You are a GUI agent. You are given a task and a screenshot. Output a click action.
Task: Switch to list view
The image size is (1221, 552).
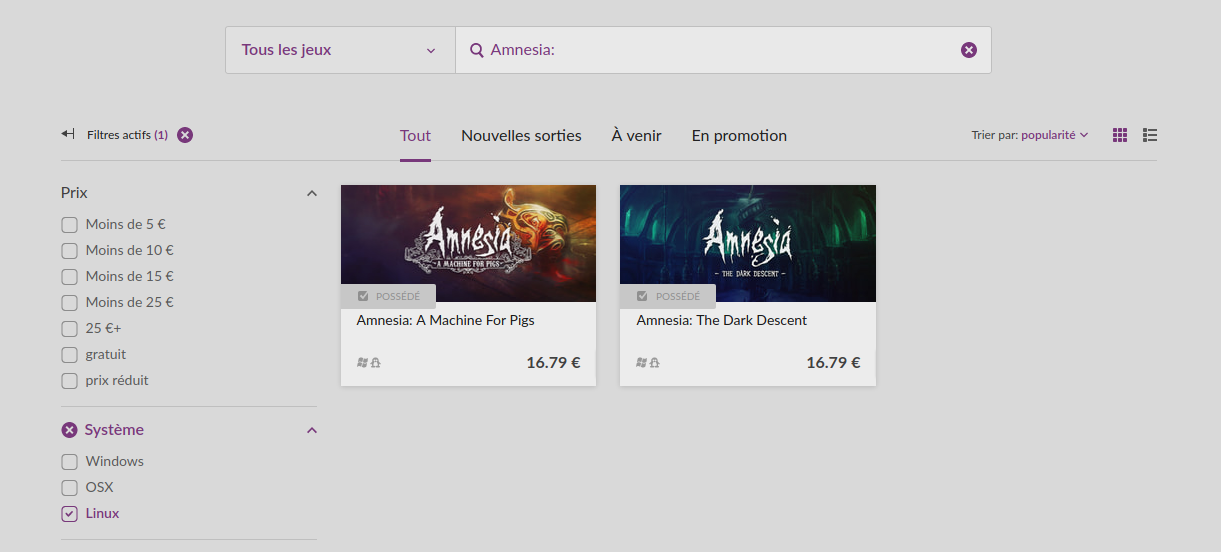(1150, 135)
